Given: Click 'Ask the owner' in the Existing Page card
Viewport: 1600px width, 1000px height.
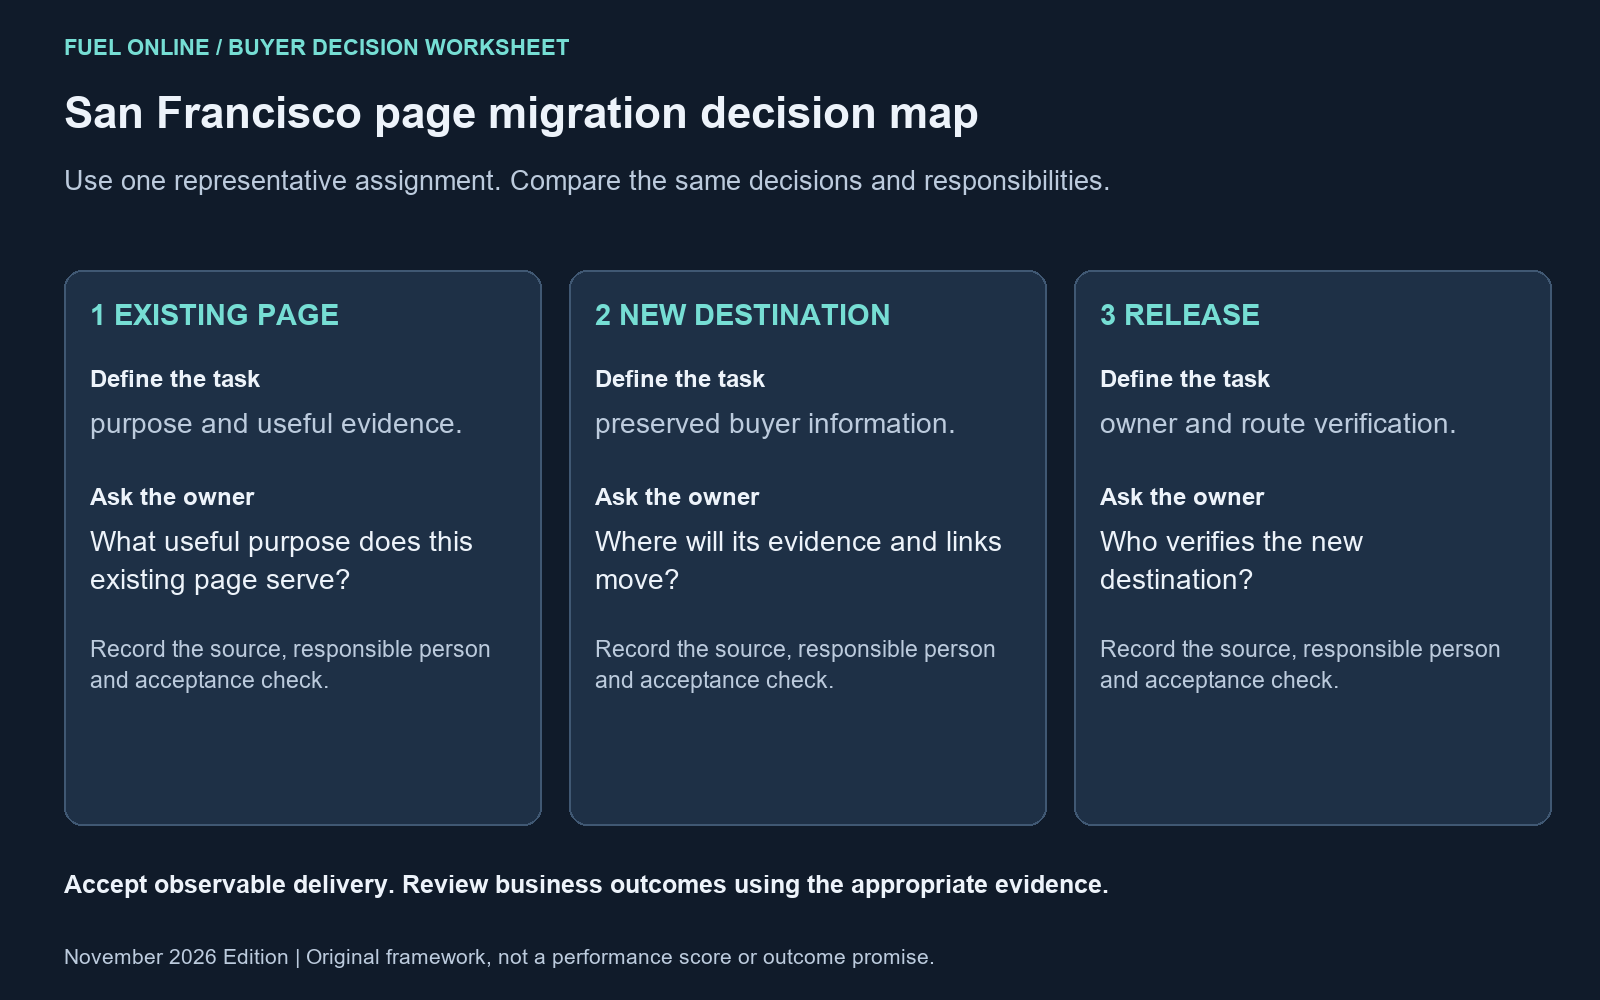Looking at the screenshot, I should (172, 497).
